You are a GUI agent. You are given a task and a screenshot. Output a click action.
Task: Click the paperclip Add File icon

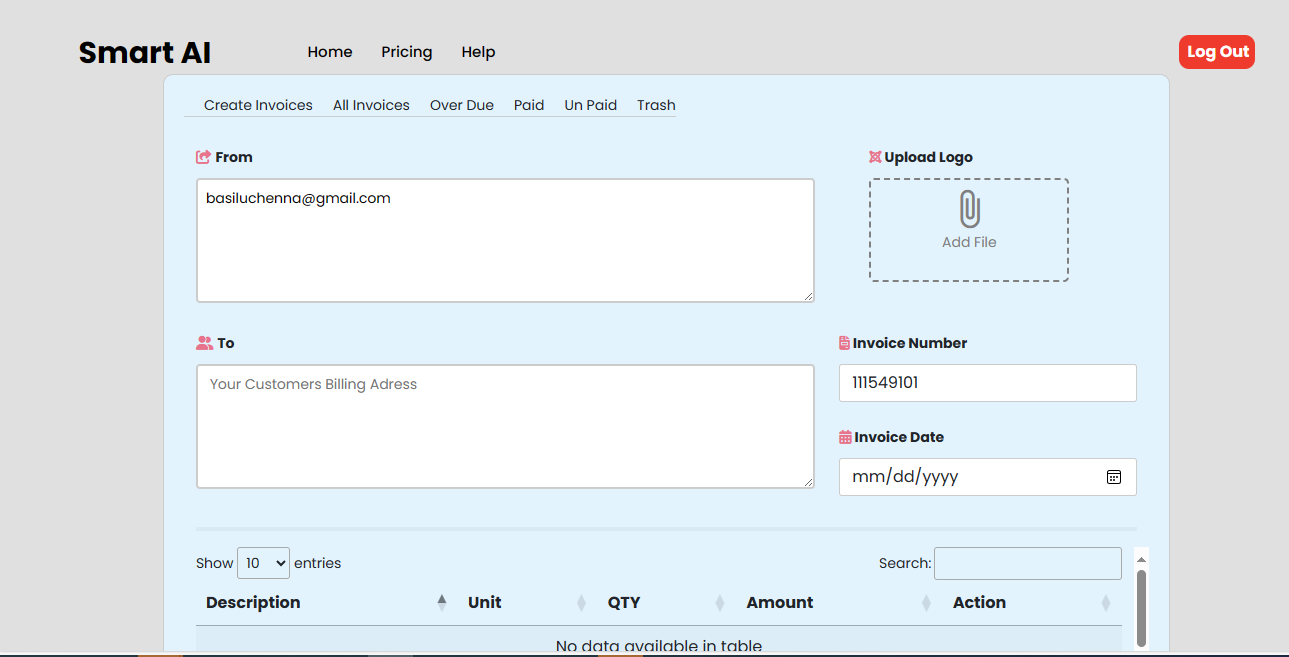(969, 210)
